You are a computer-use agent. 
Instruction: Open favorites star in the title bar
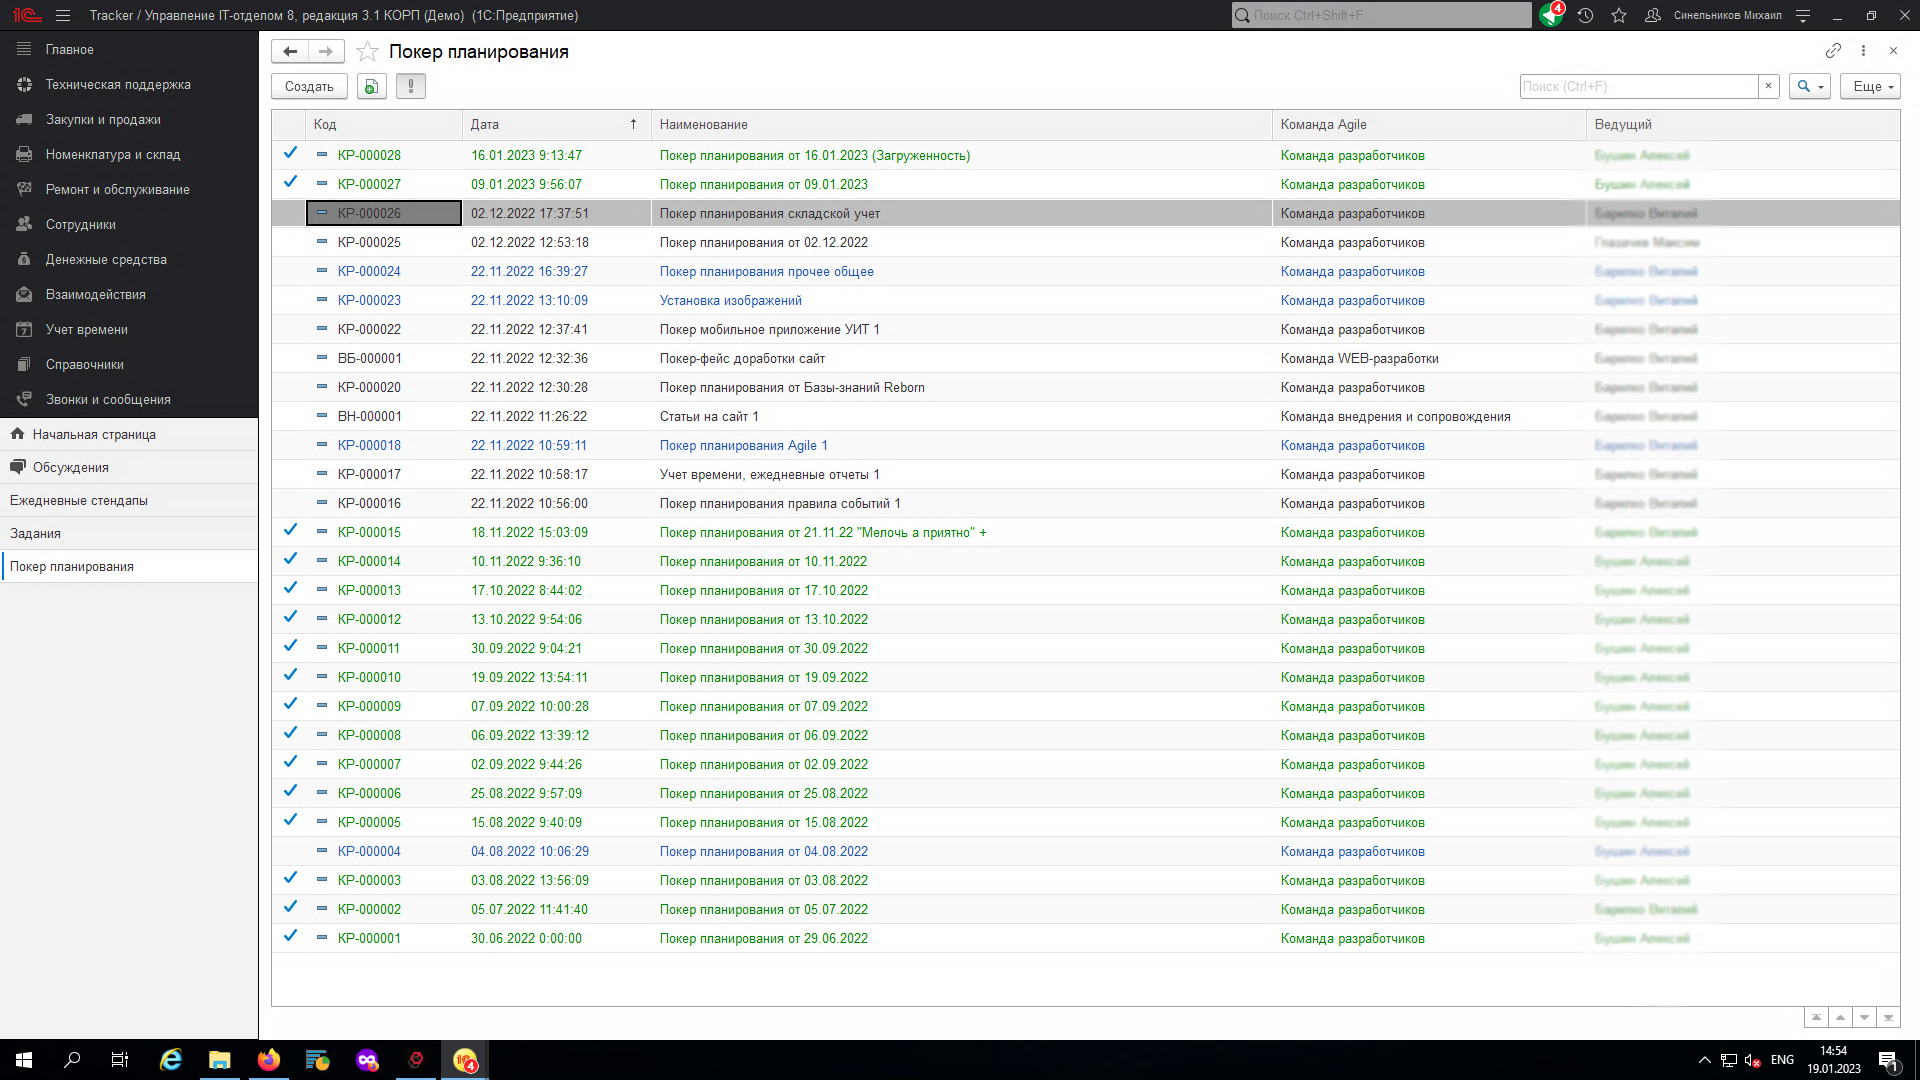[1619, 15]
